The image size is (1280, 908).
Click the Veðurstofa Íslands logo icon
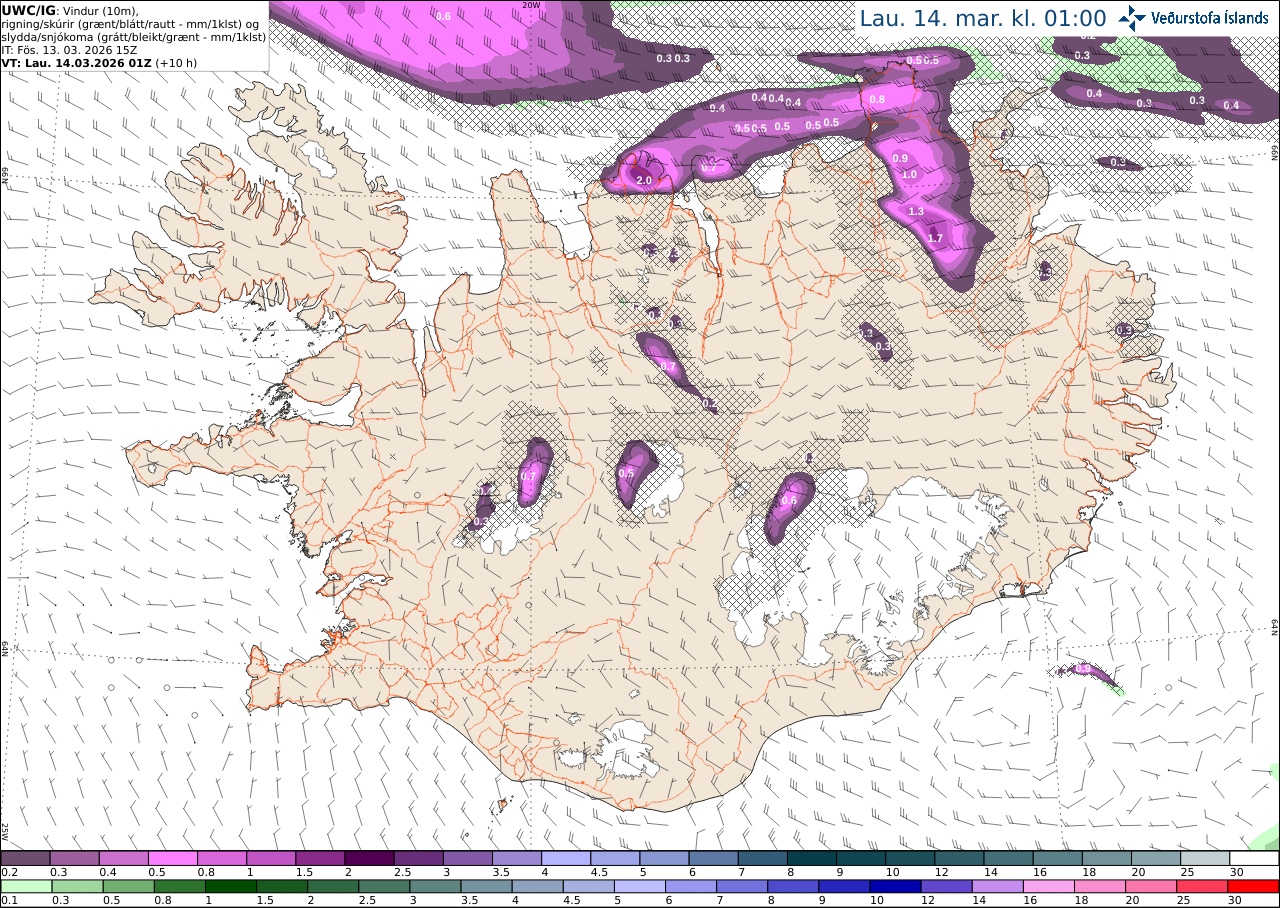(1132, 17)
